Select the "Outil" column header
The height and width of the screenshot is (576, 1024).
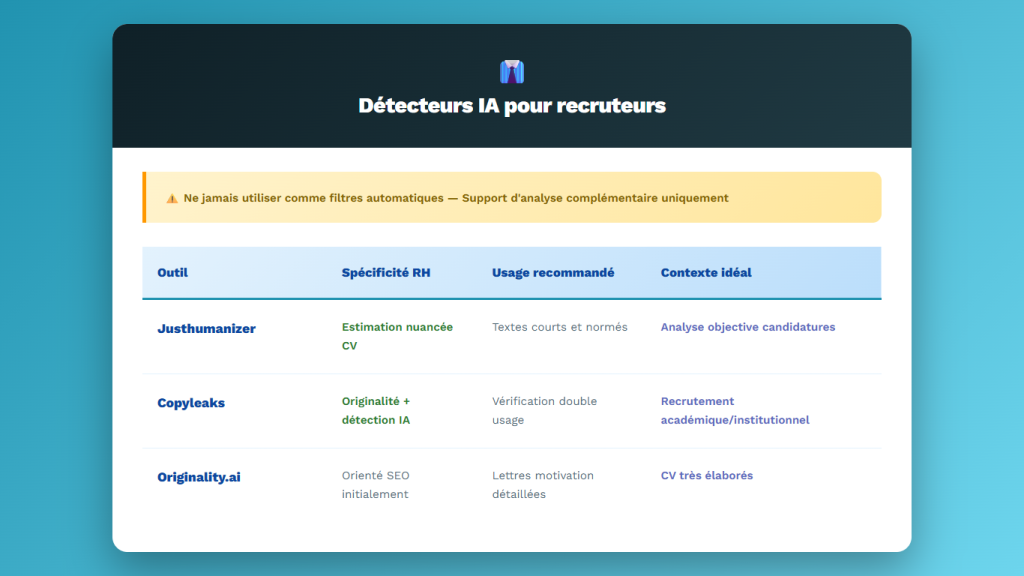(x=172, y=272)
